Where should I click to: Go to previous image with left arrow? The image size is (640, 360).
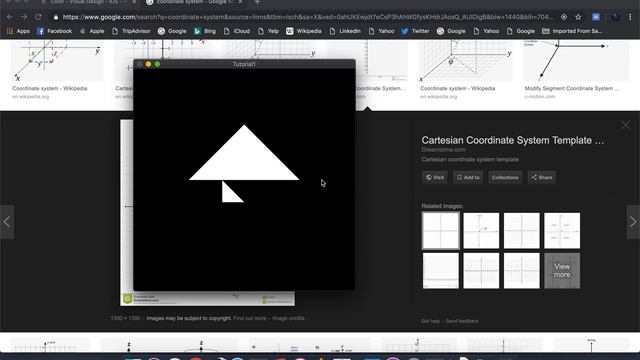[x=7, y=222]
